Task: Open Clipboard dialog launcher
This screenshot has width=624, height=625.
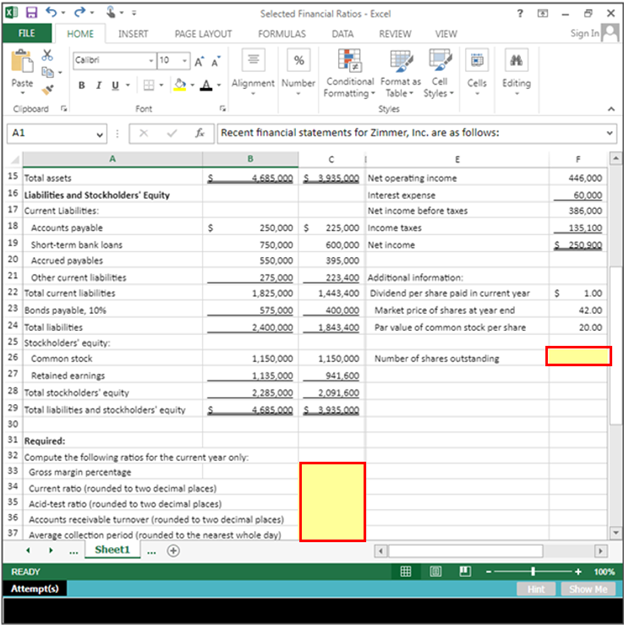Action: [64, 108]
